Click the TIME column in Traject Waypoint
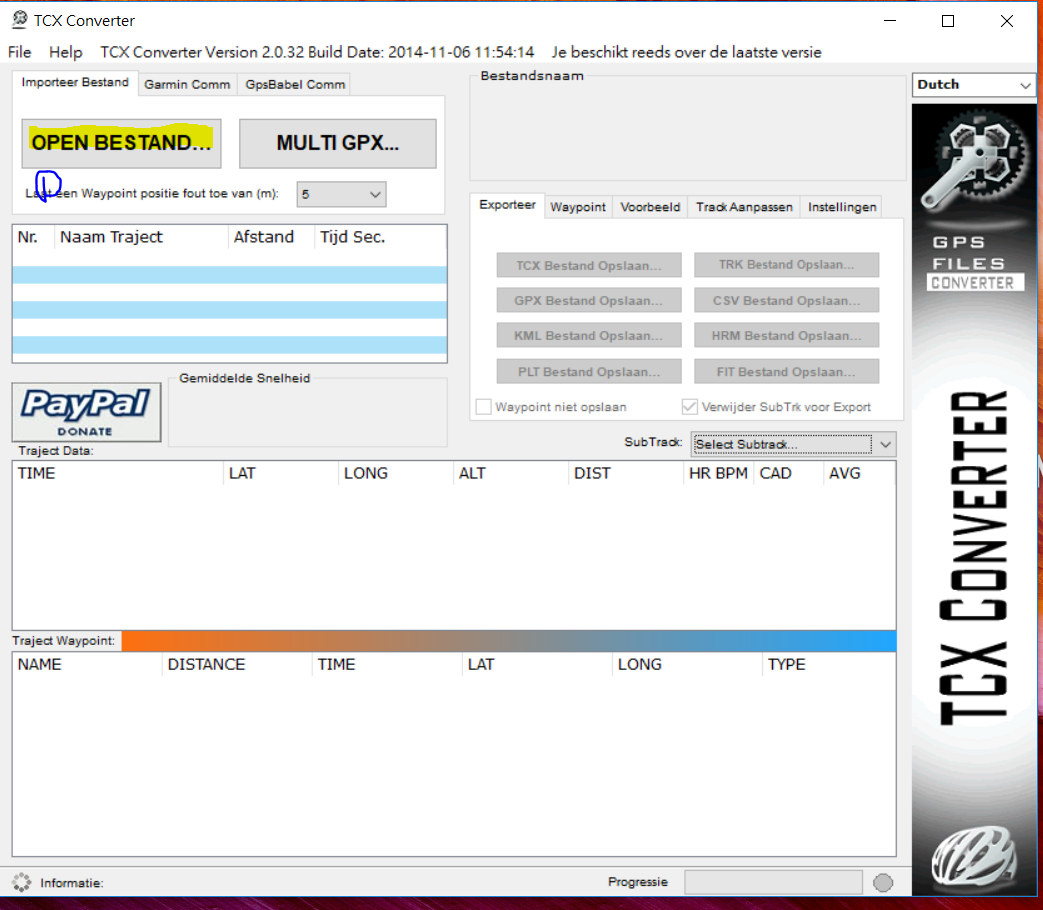 coord(386,665)
